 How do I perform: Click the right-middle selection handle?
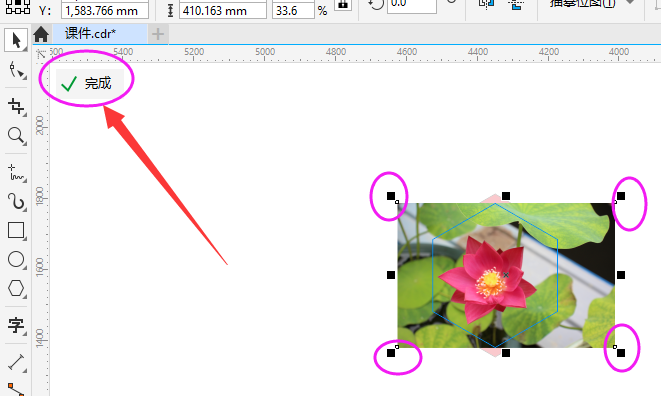click(x=621, y=275)
